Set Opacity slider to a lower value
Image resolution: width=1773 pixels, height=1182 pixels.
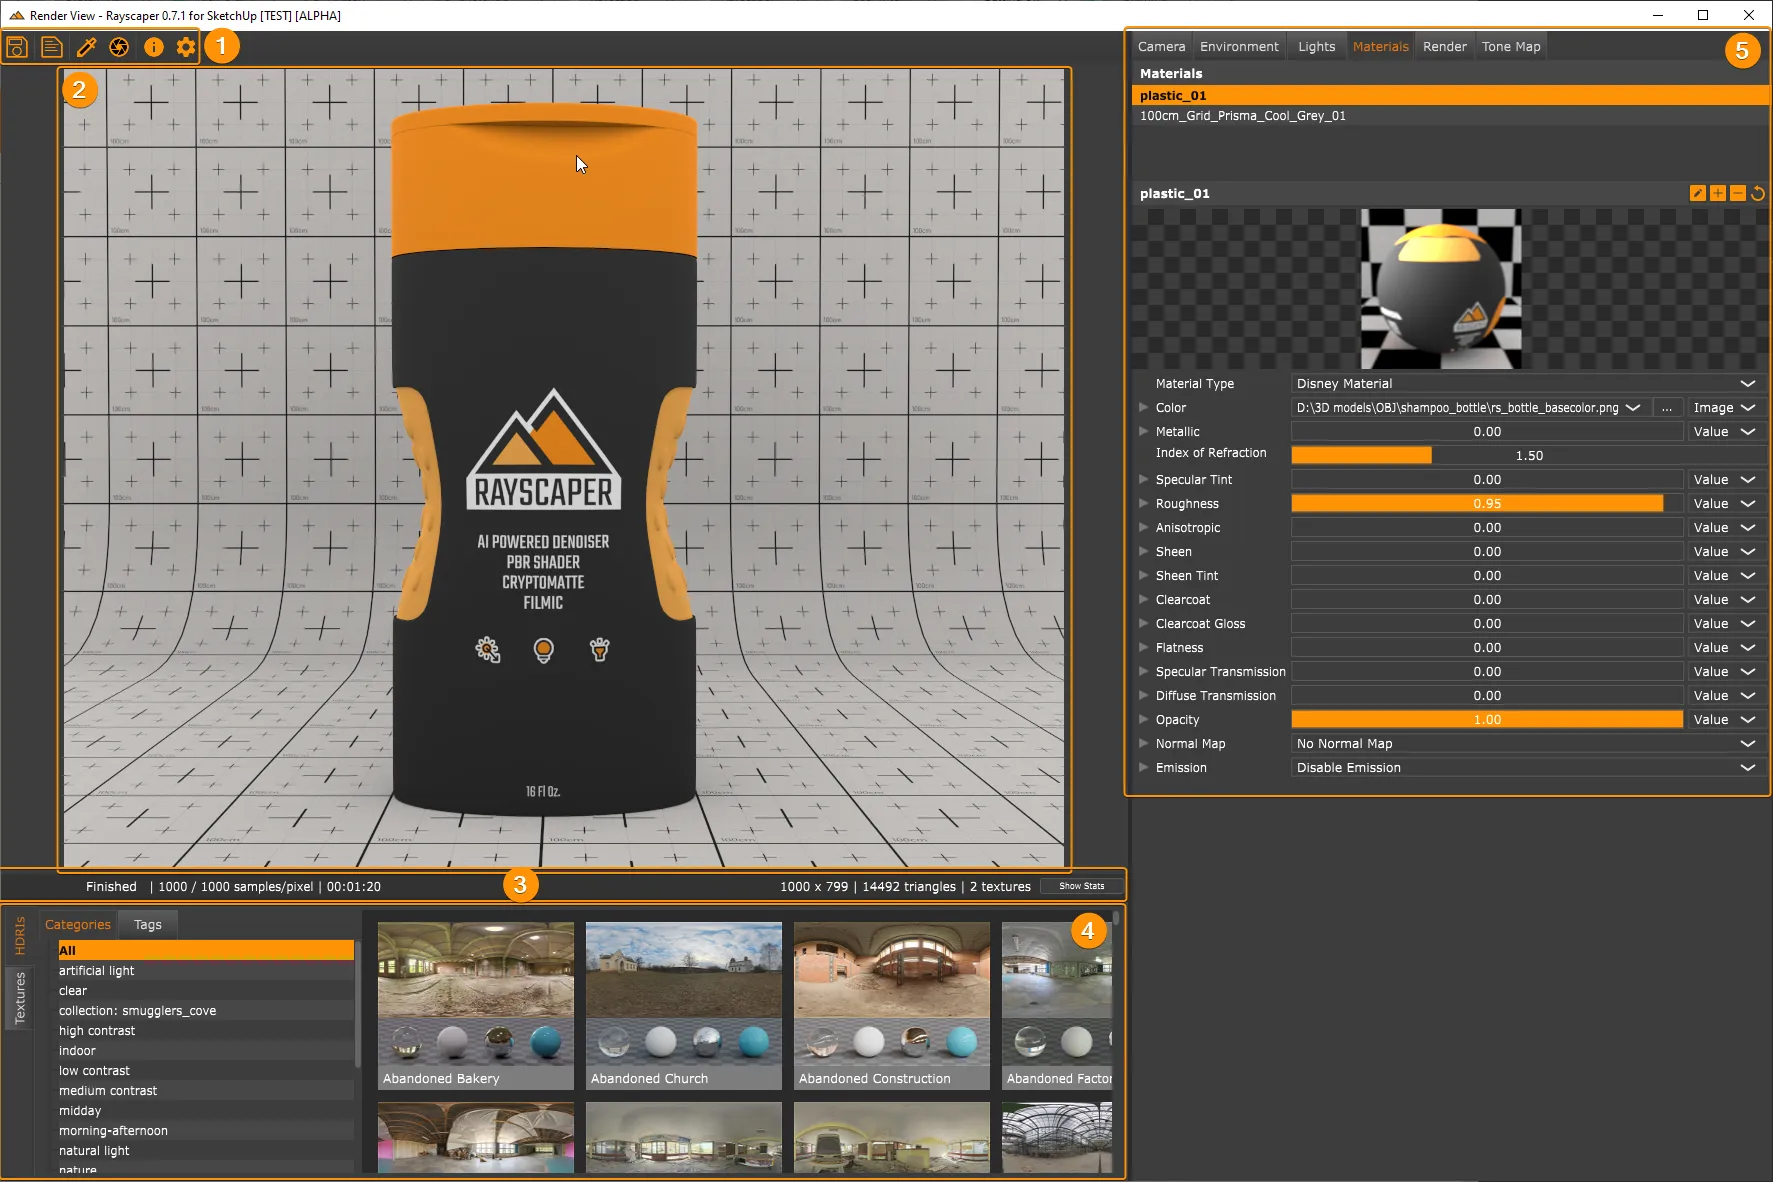(1380, 719)
